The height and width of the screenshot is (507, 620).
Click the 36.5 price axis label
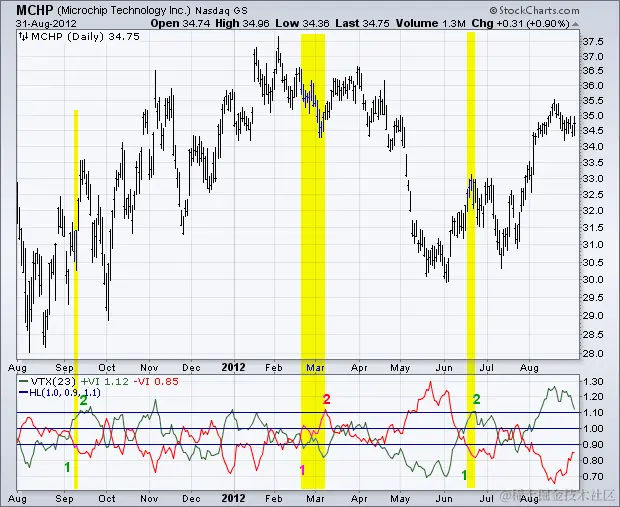(592, 71)
